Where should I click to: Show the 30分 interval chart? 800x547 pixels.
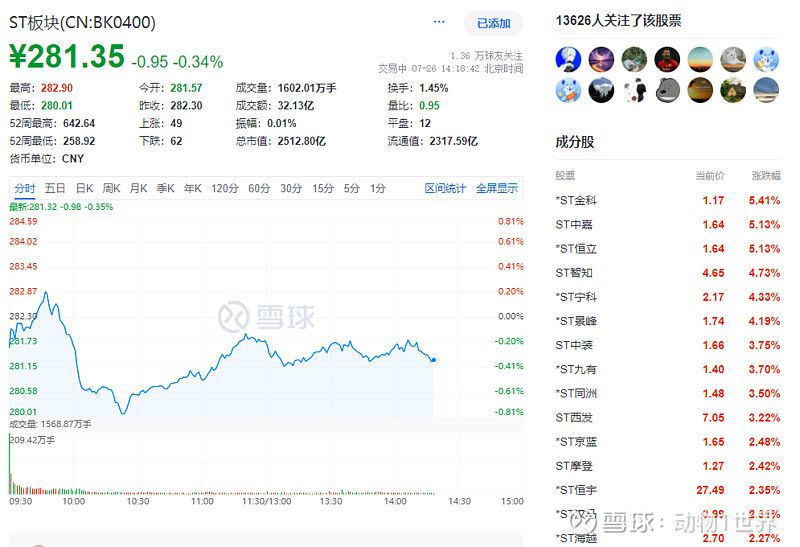pos(291,188)
